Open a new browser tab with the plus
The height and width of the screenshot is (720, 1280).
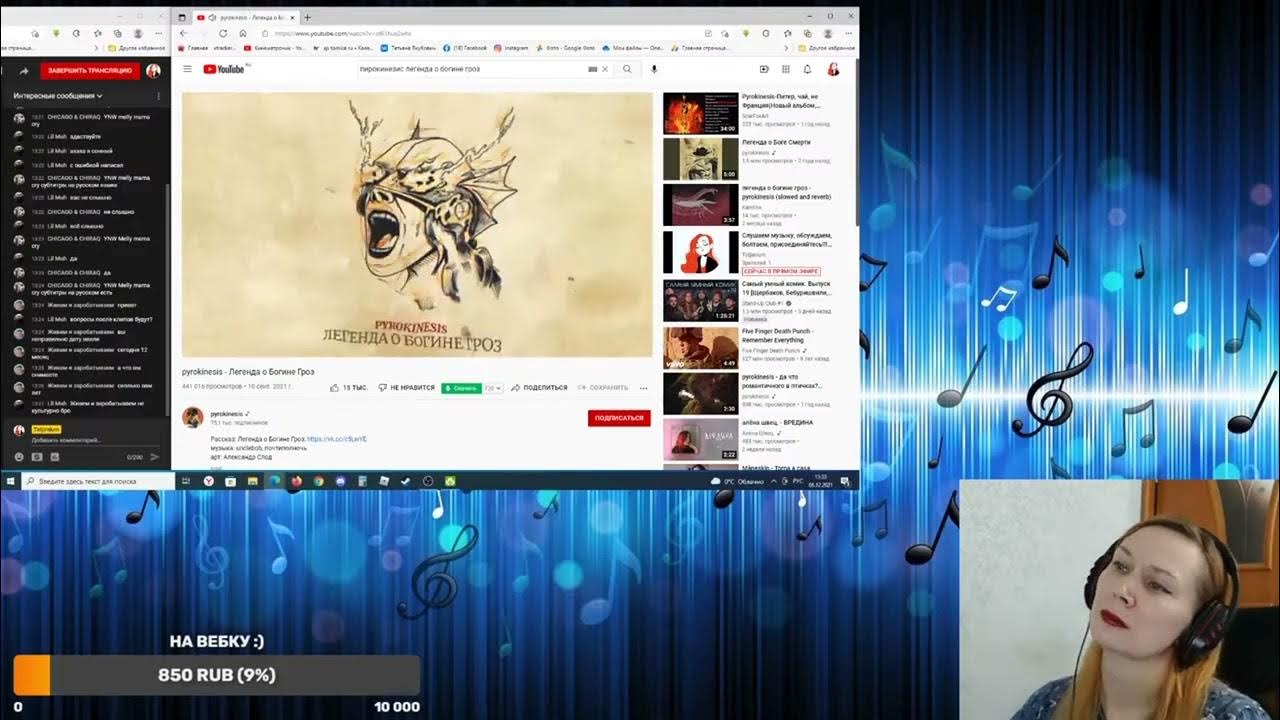tap(307, 17)
